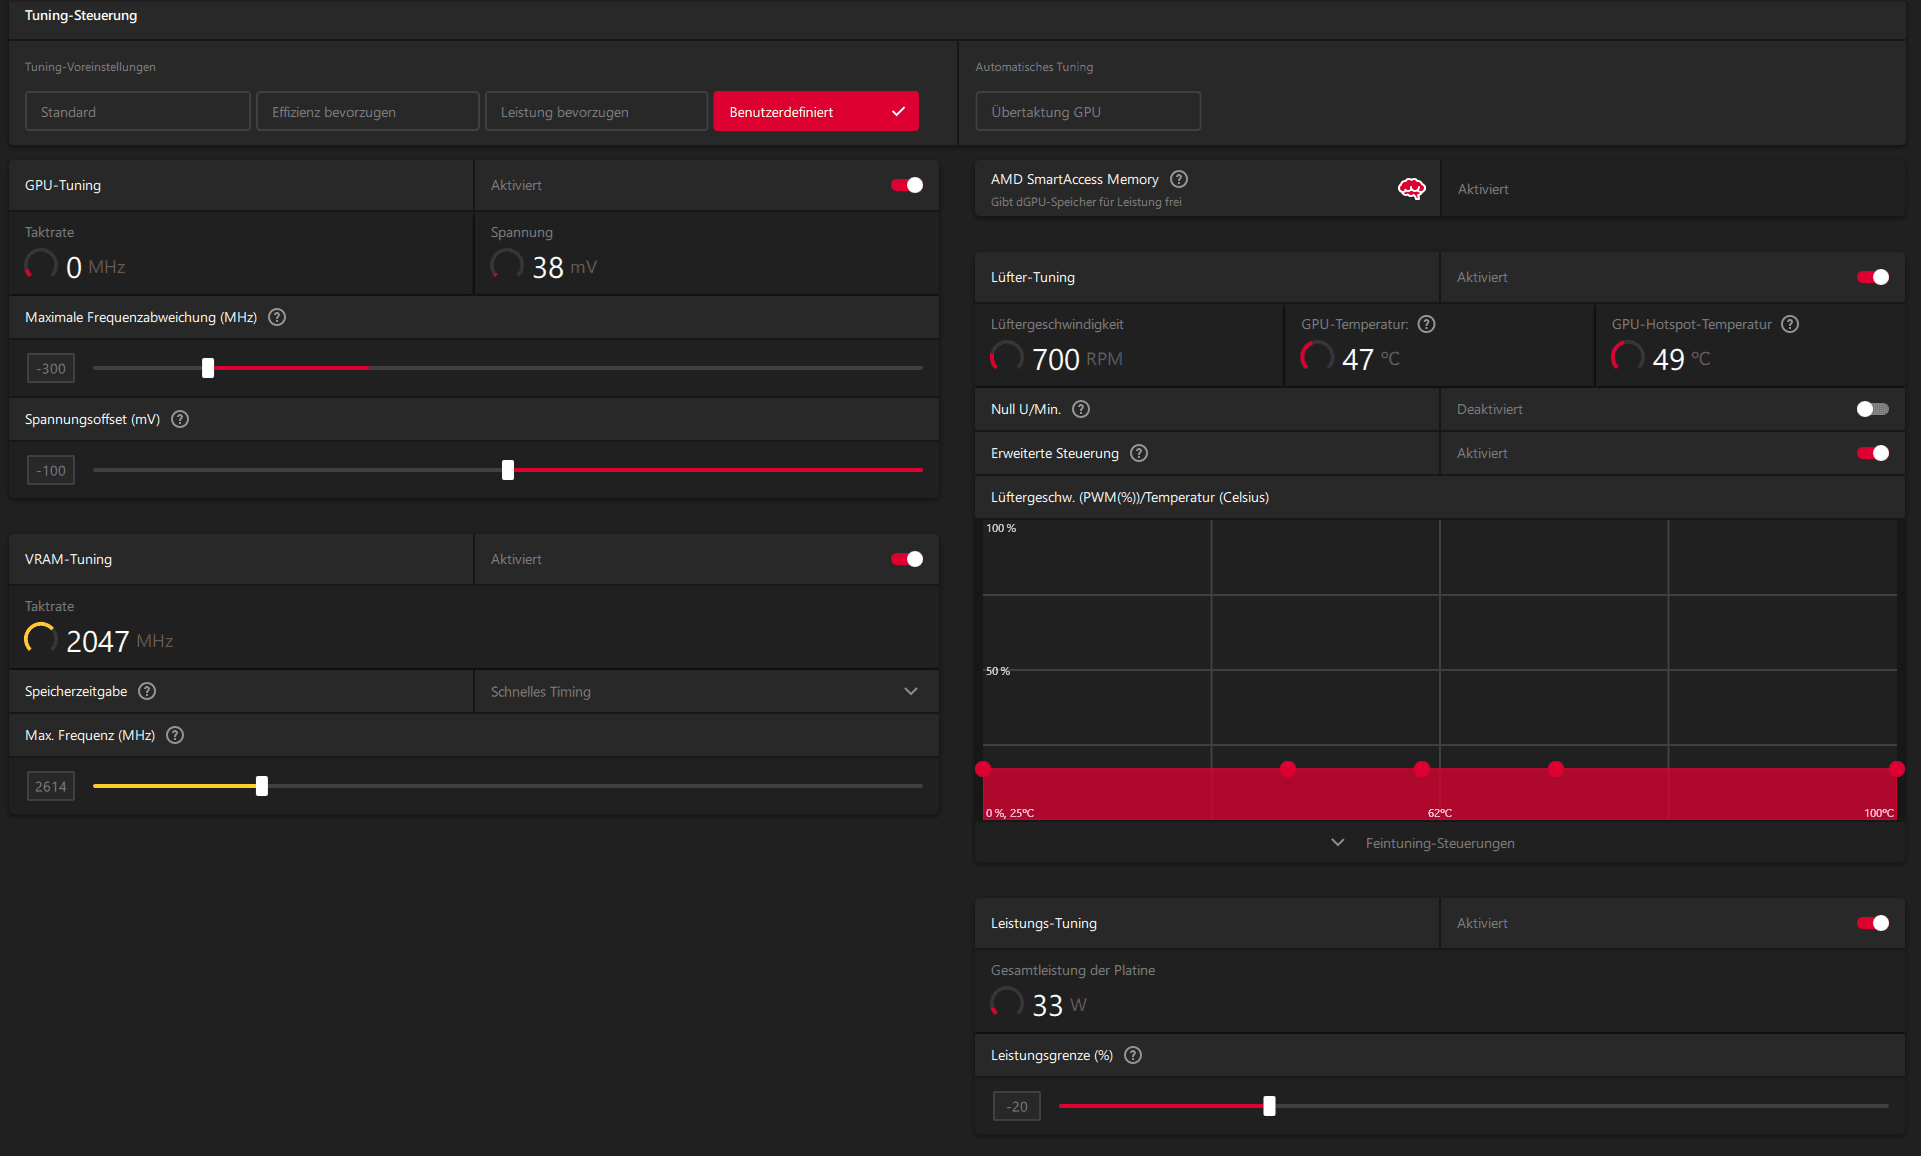Disable the GPU-Tuning toggle
Screen dimensions: 1921x1156
coord(907,185)
